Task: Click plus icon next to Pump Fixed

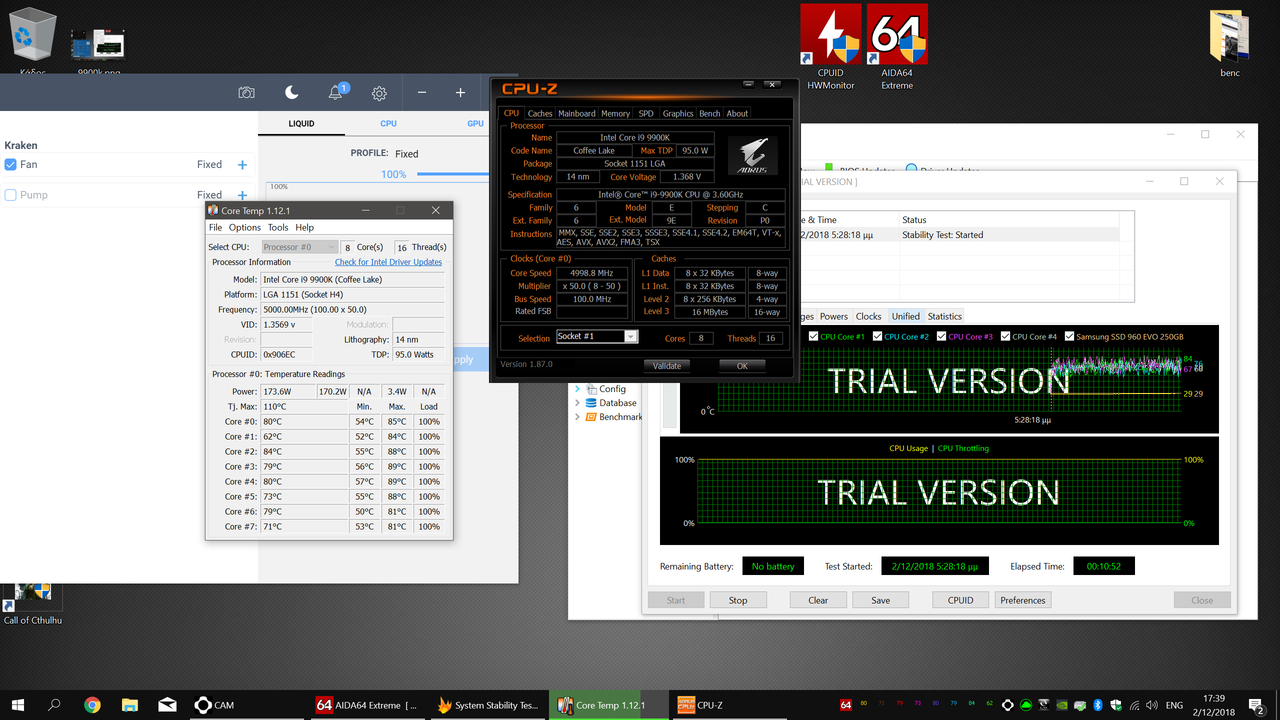Action: click(242, 195)
